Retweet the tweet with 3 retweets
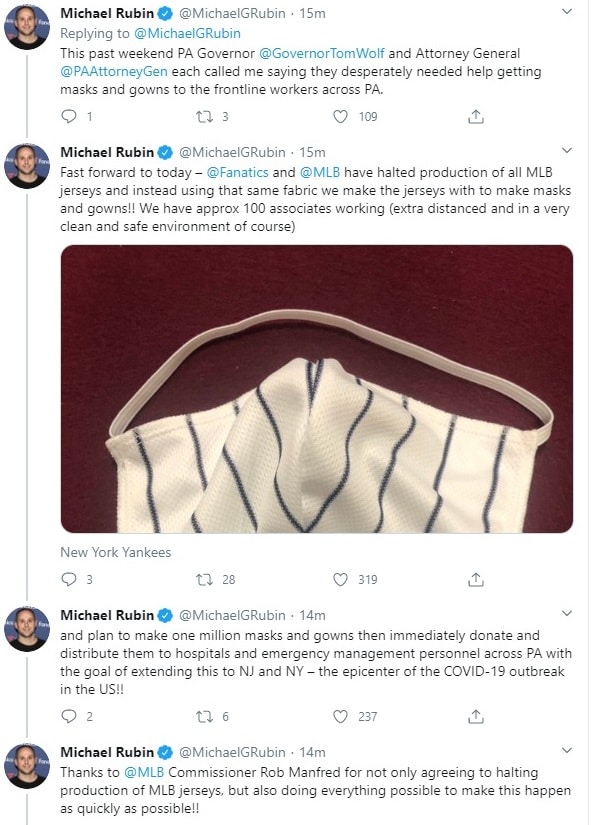This screenshot has width=594, height=825. (204, 116)
